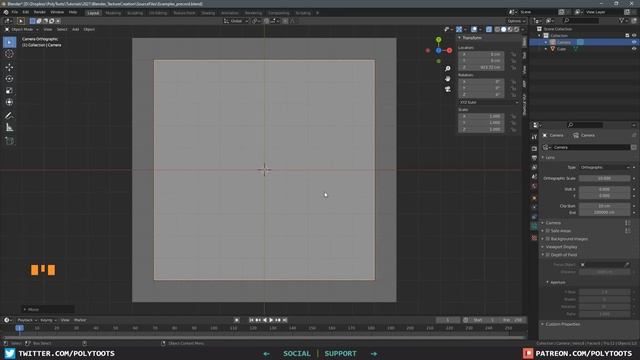Select the Measure tool
The width and height of the screenshot is (640, 360).
[x=9, y=128]
